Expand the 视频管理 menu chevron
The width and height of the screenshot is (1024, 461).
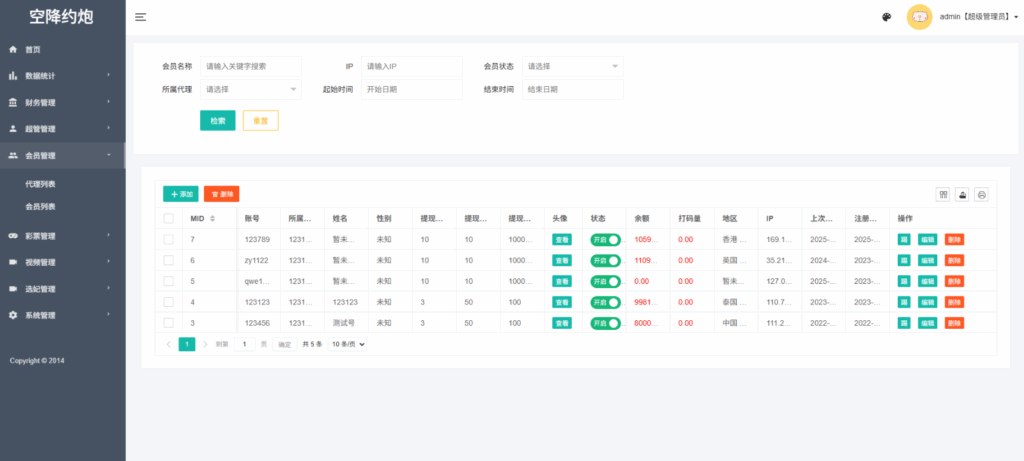tap(109, 262)
